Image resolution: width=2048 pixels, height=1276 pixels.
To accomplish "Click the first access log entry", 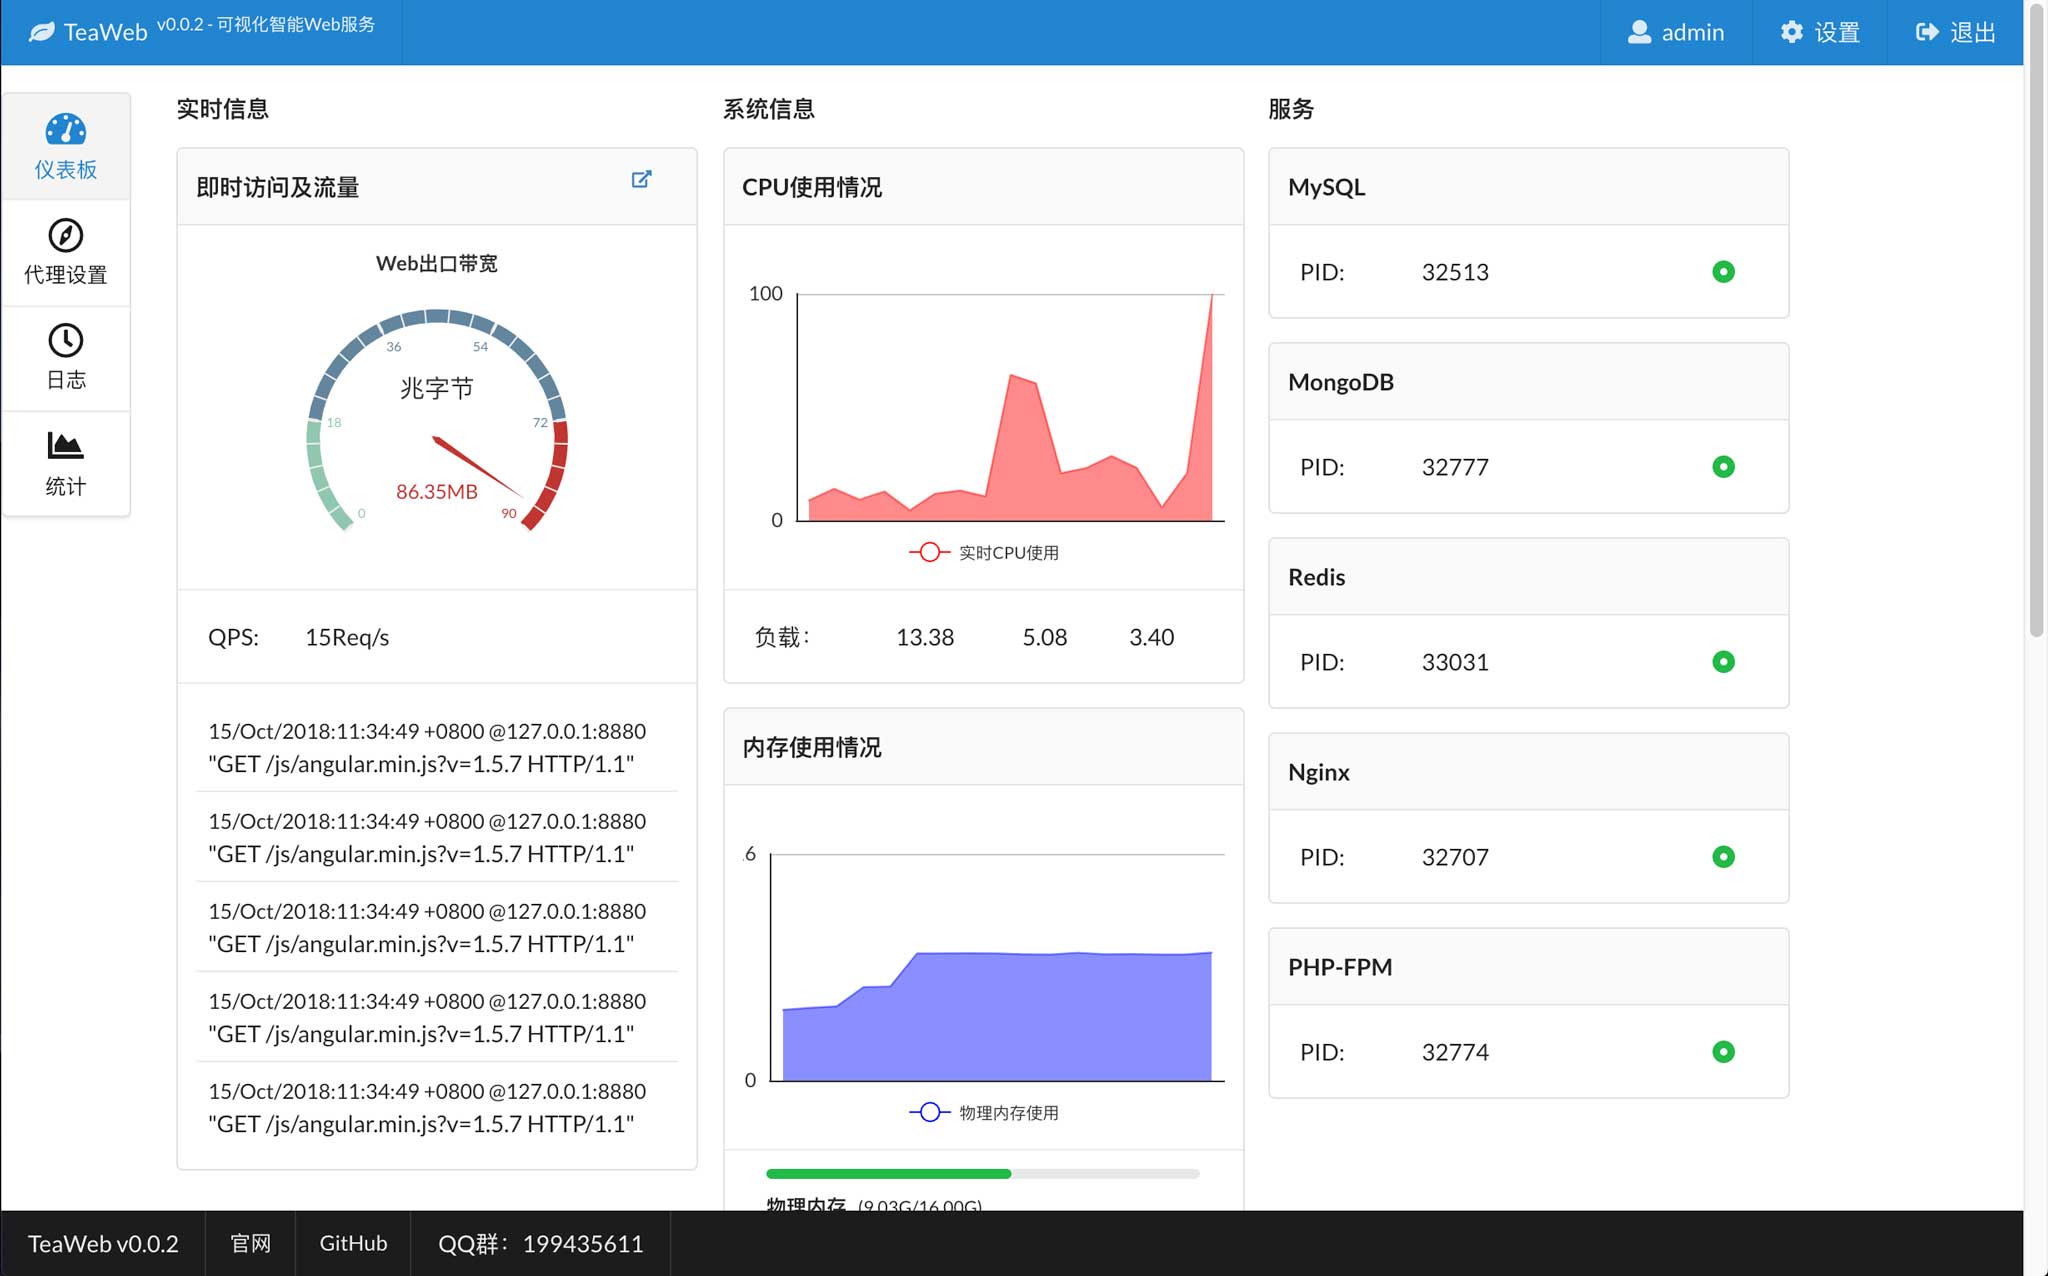I will 427,747.
